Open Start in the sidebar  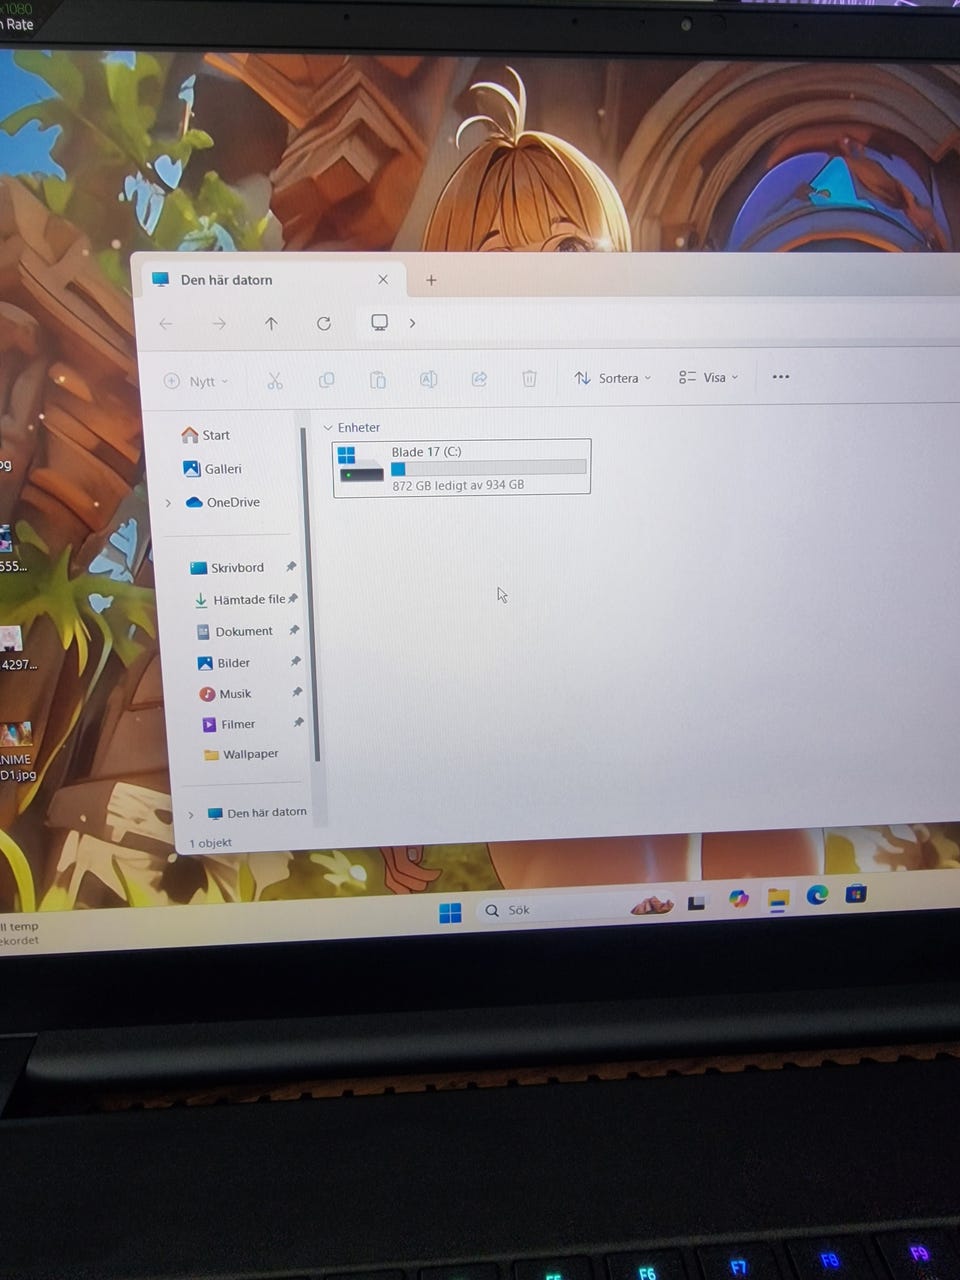click(x=206, y=435)
